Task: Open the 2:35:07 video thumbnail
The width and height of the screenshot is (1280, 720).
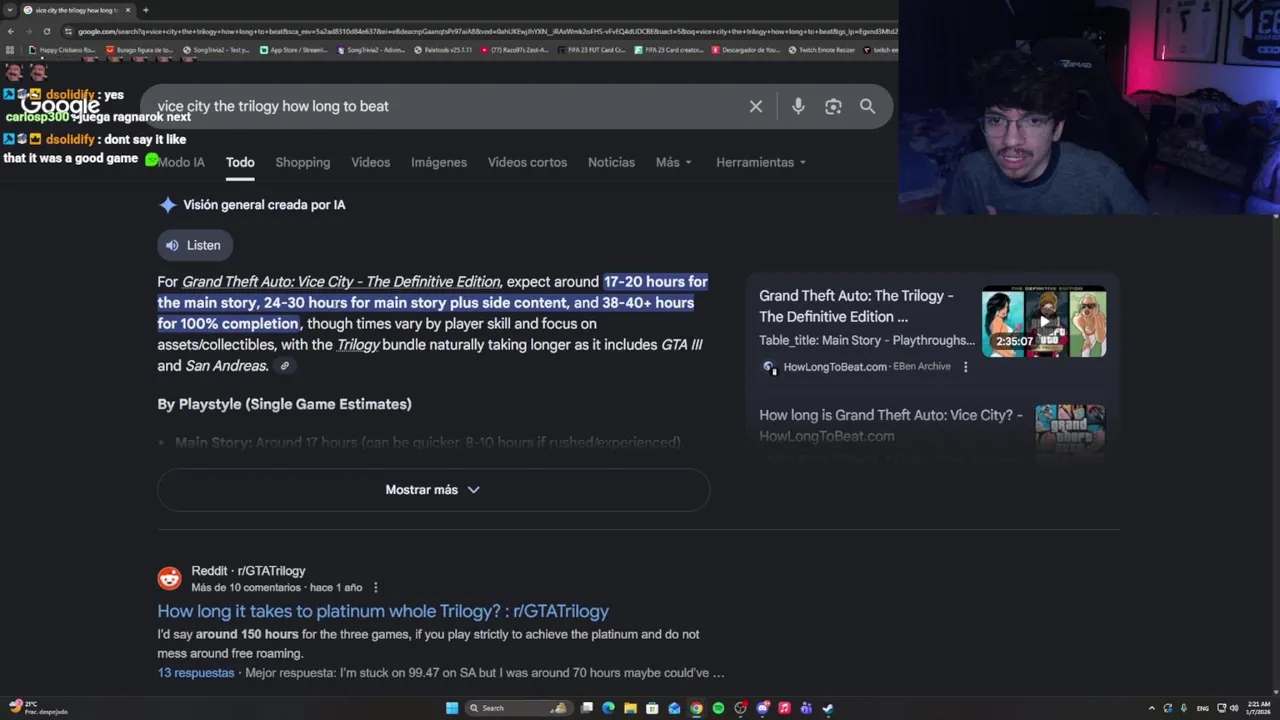Action: click(1044, 321)
